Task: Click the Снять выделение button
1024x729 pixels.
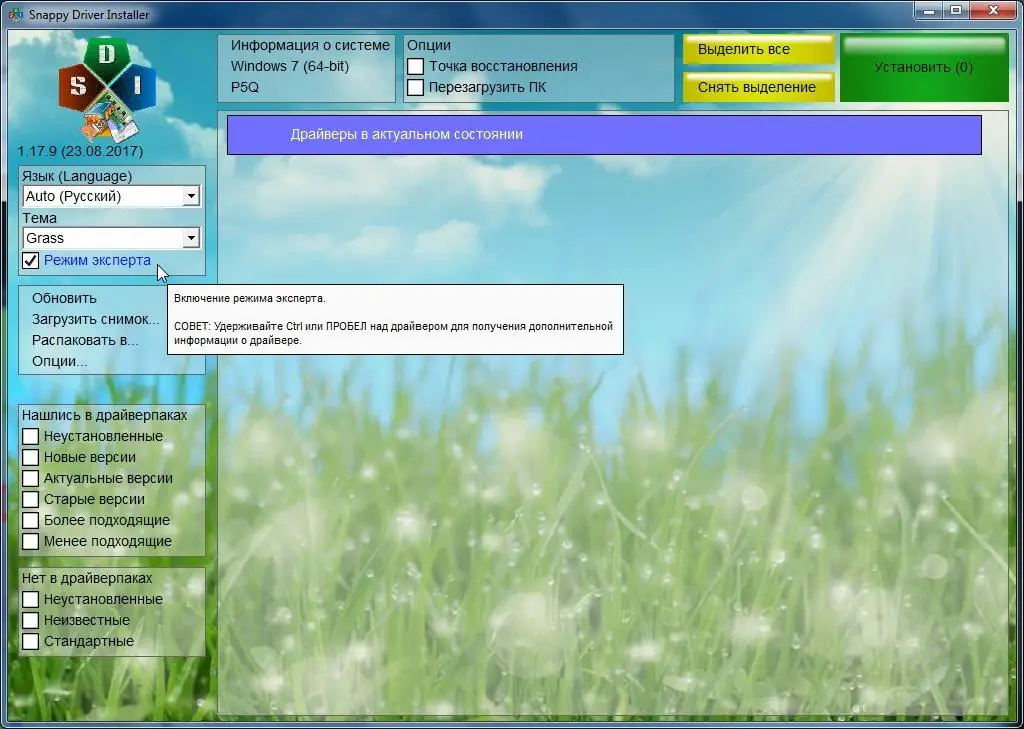Action: pos(757,87)
